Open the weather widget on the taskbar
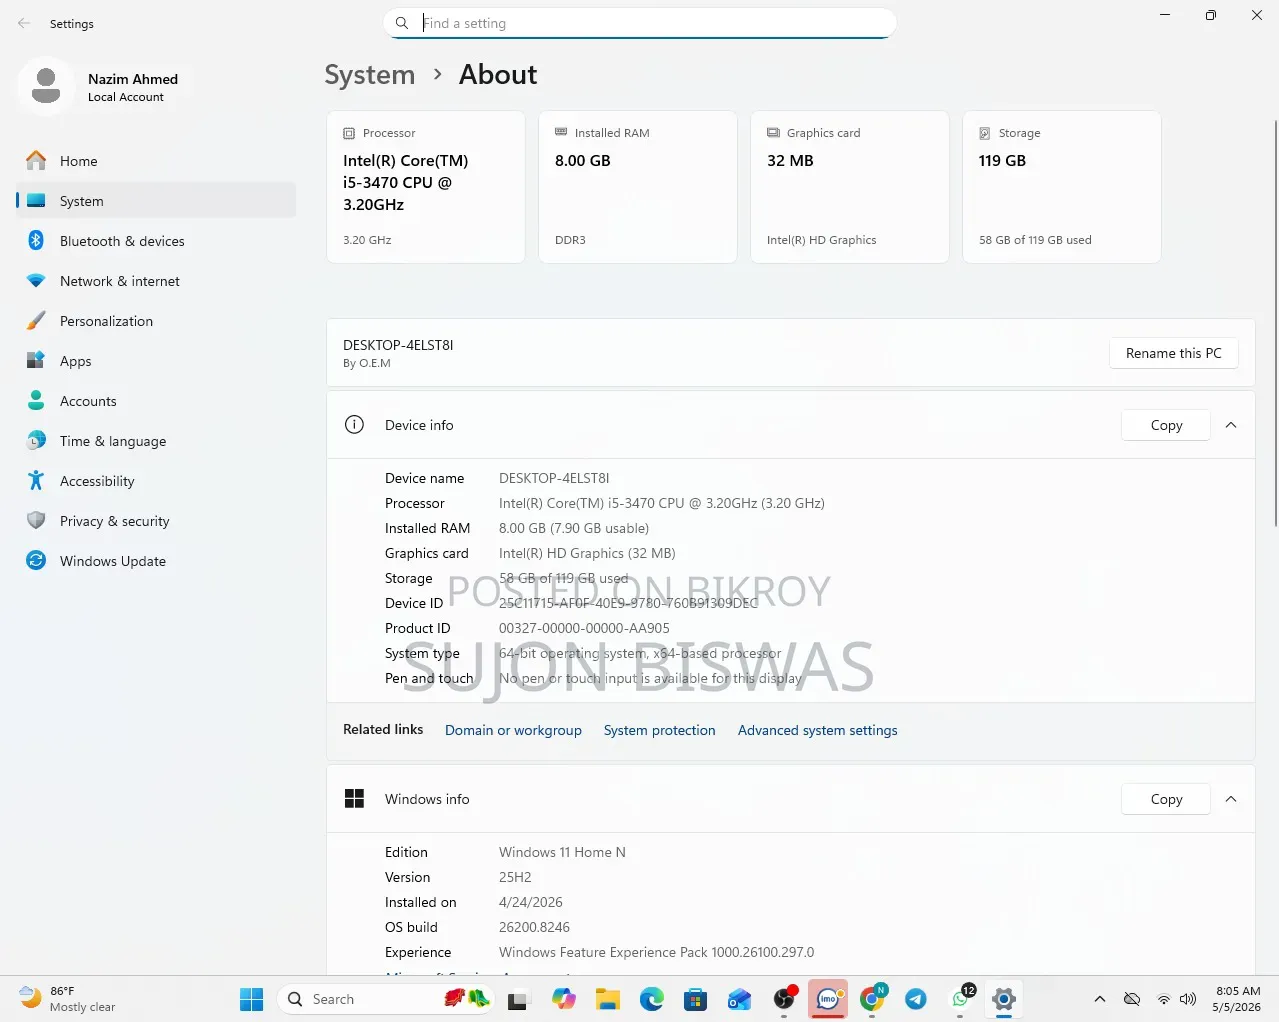 68,999
